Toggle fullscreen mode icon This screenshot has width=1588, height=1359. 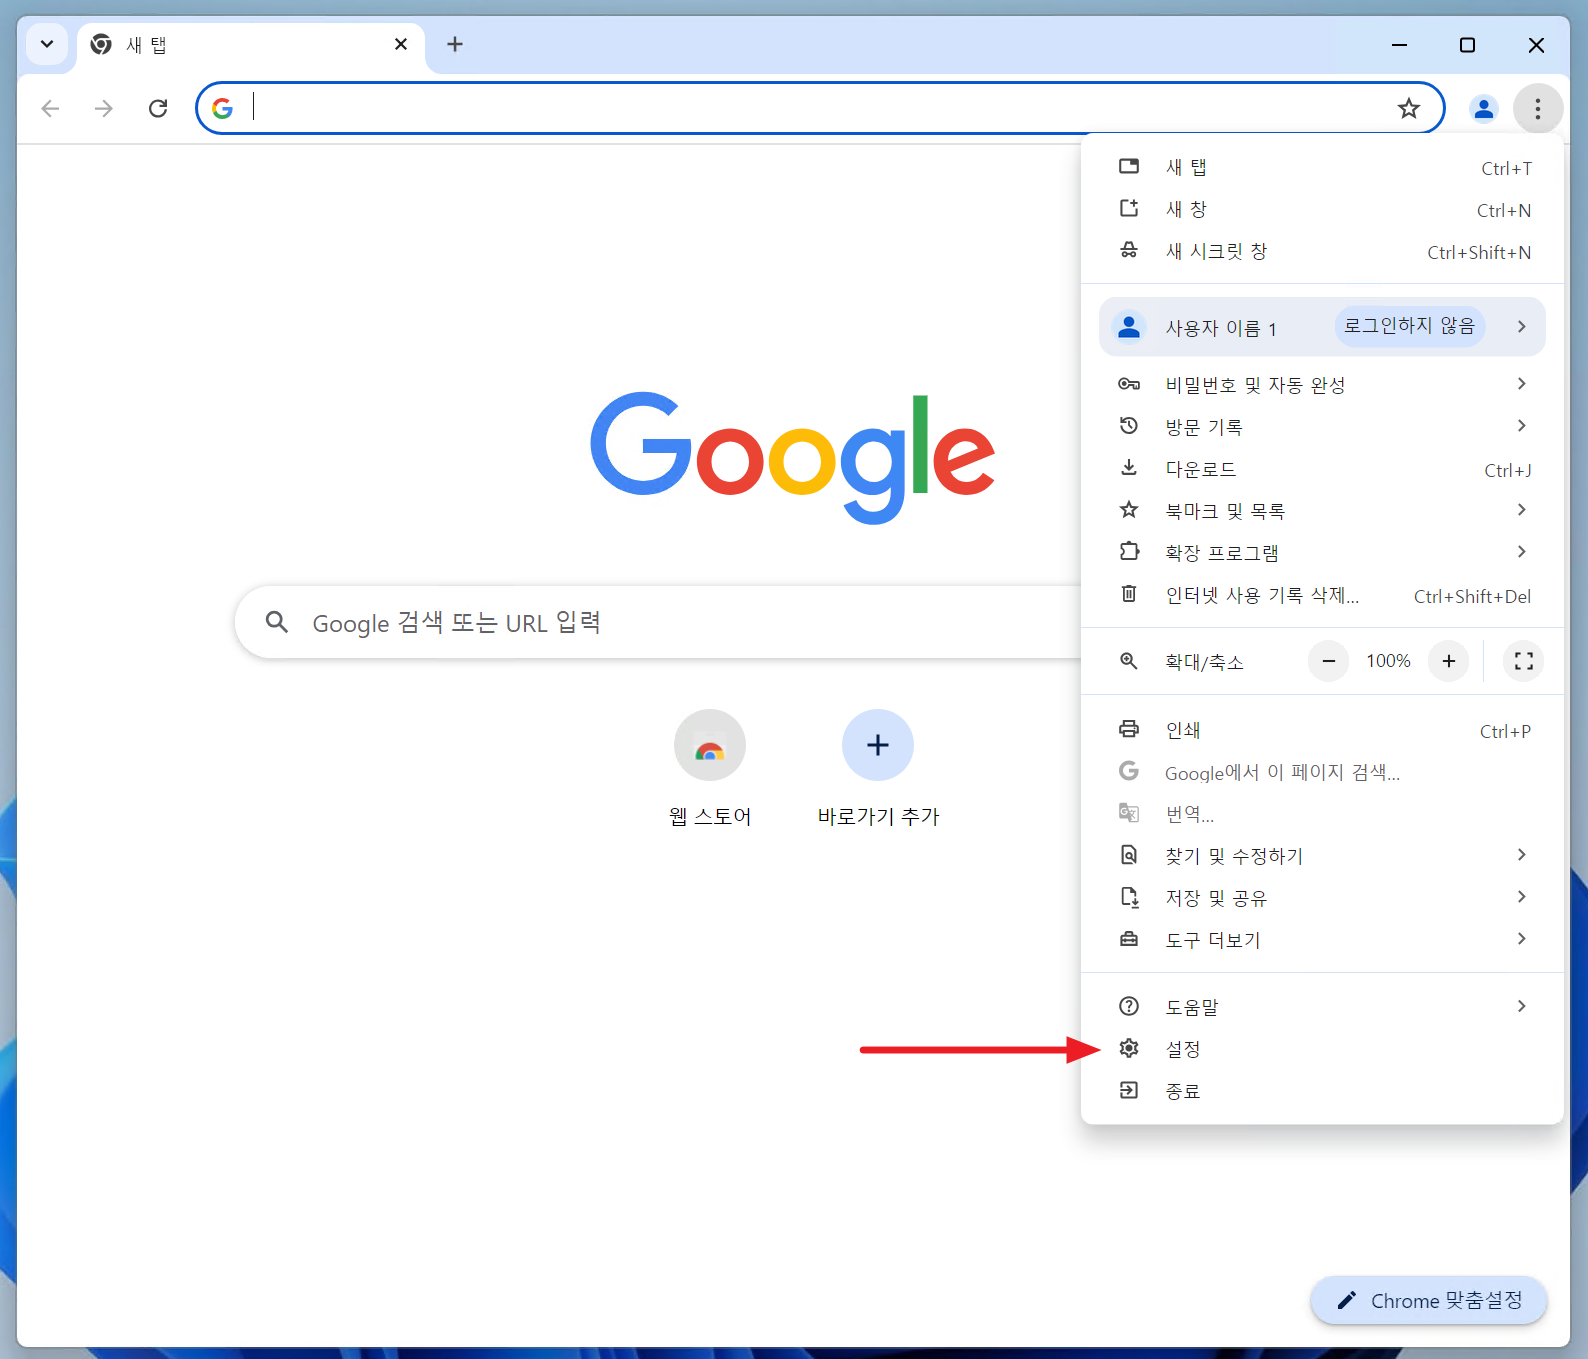[x=1524, y=661]
